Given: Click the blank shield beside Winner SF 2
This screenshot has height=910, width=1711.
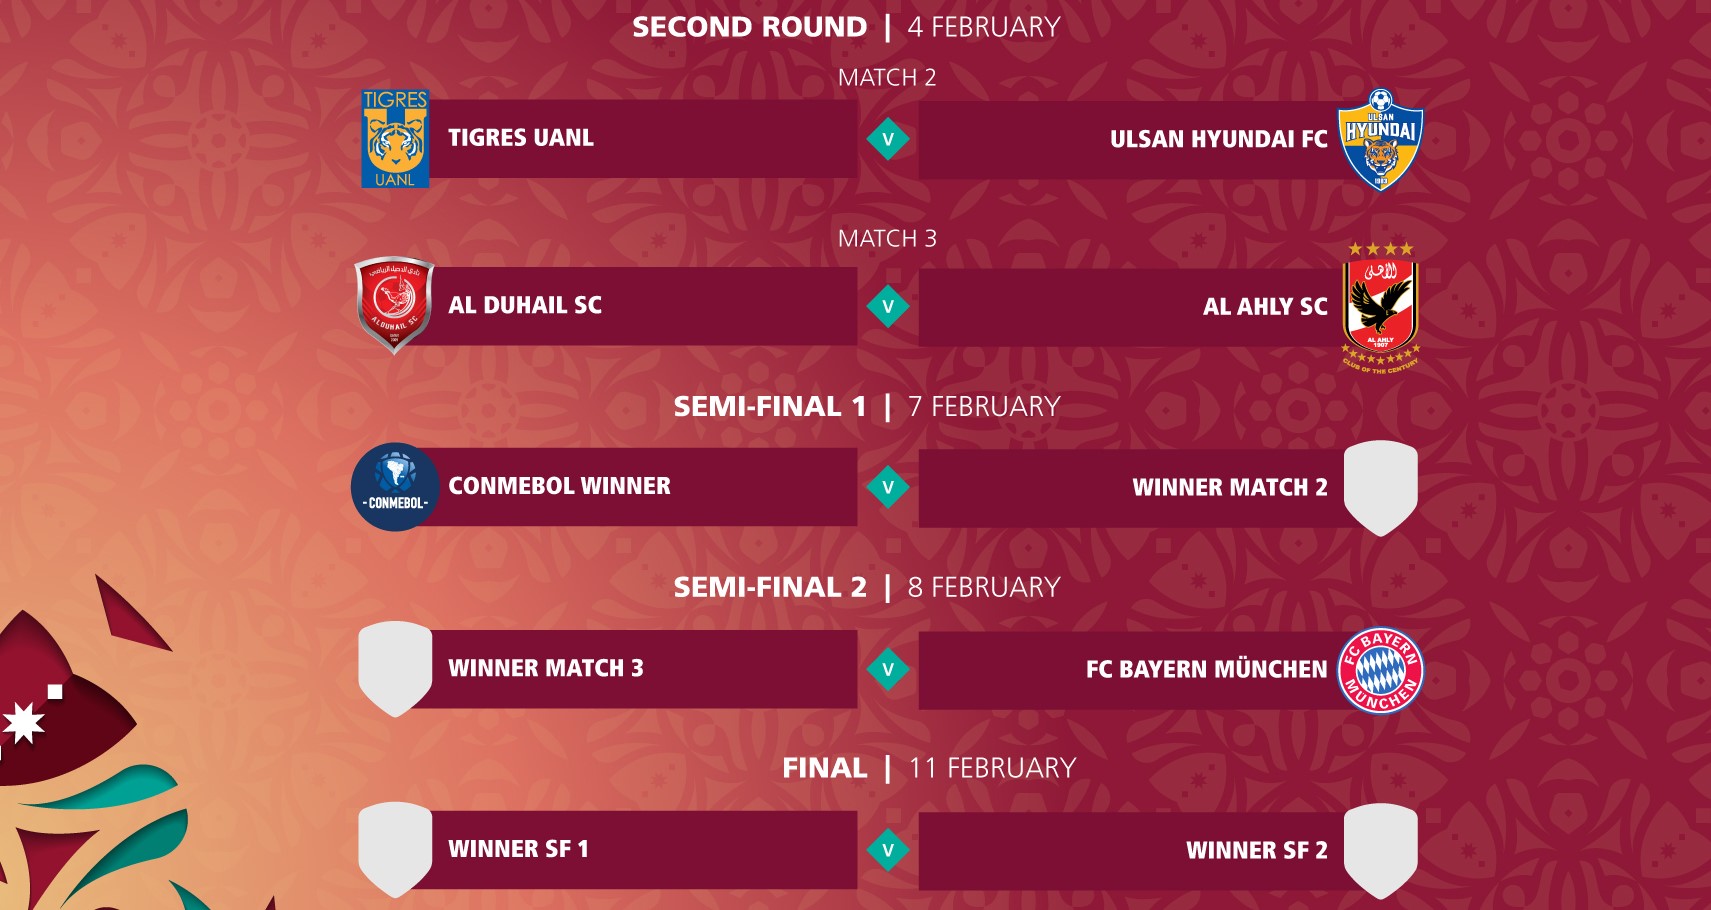Looking at the screenshot, I should 1380,851.
